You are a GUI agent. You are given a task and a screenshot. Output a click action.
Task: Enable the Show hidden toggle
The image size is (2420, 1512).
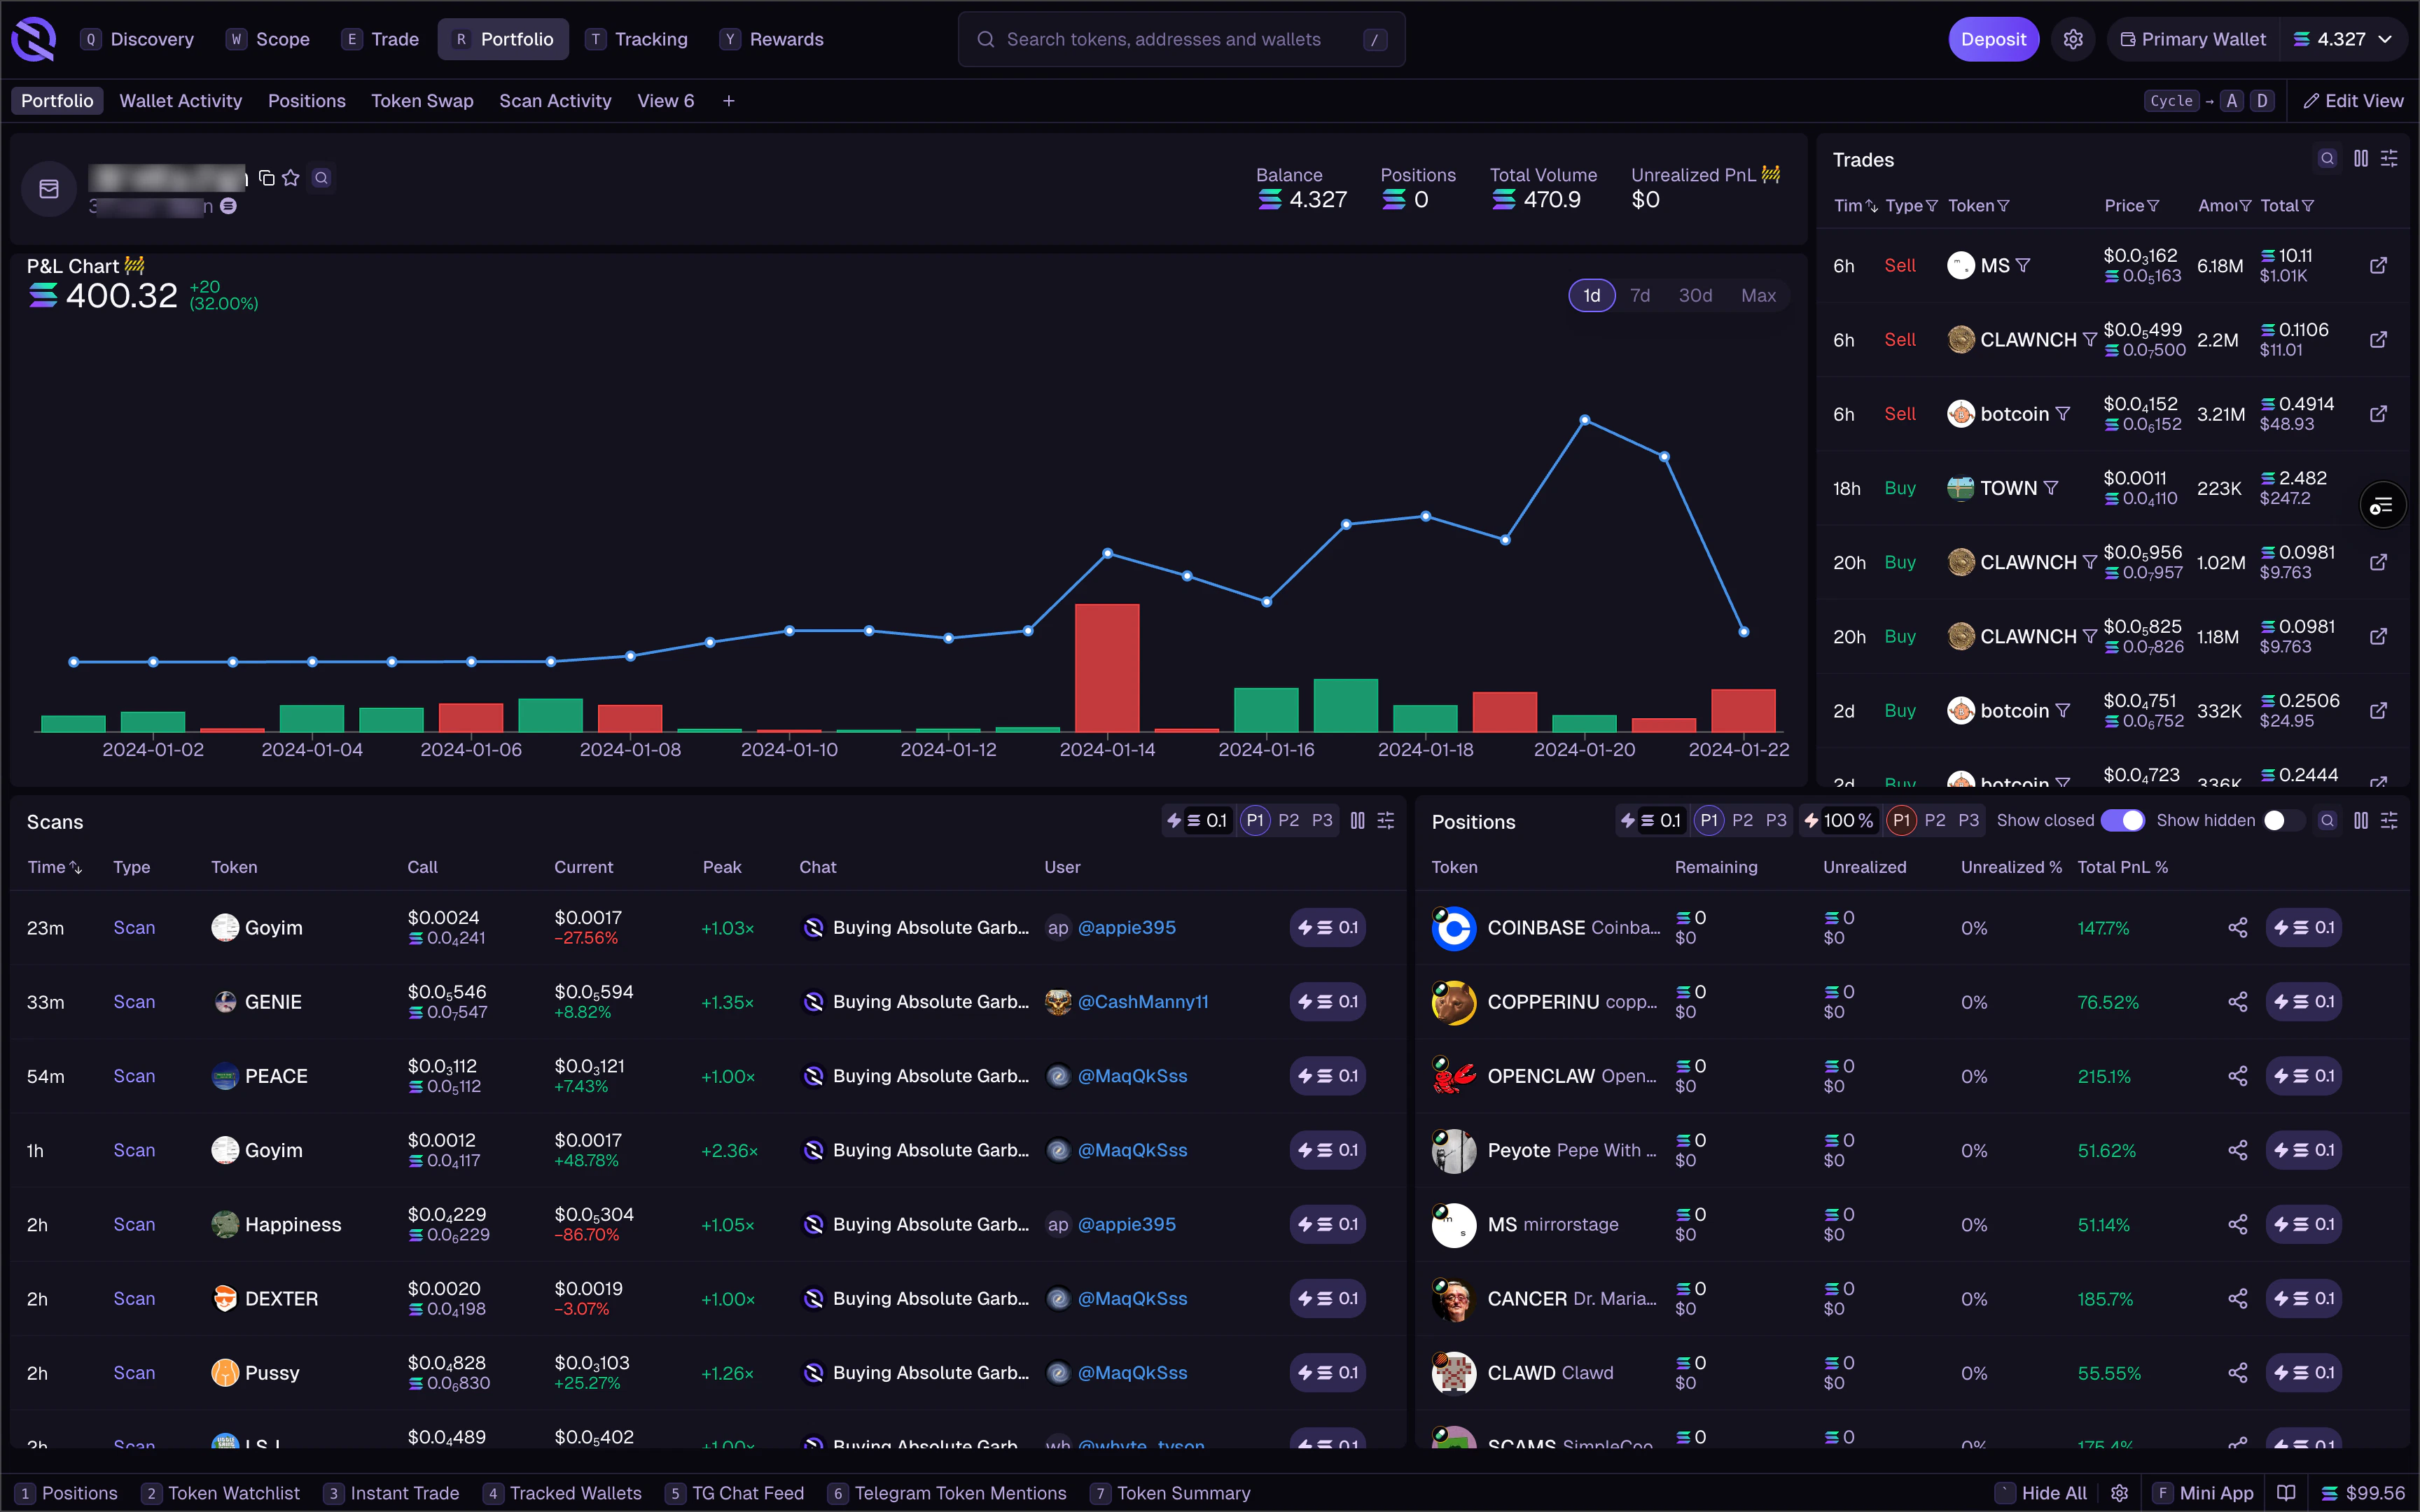click(x=2277, y=820)
